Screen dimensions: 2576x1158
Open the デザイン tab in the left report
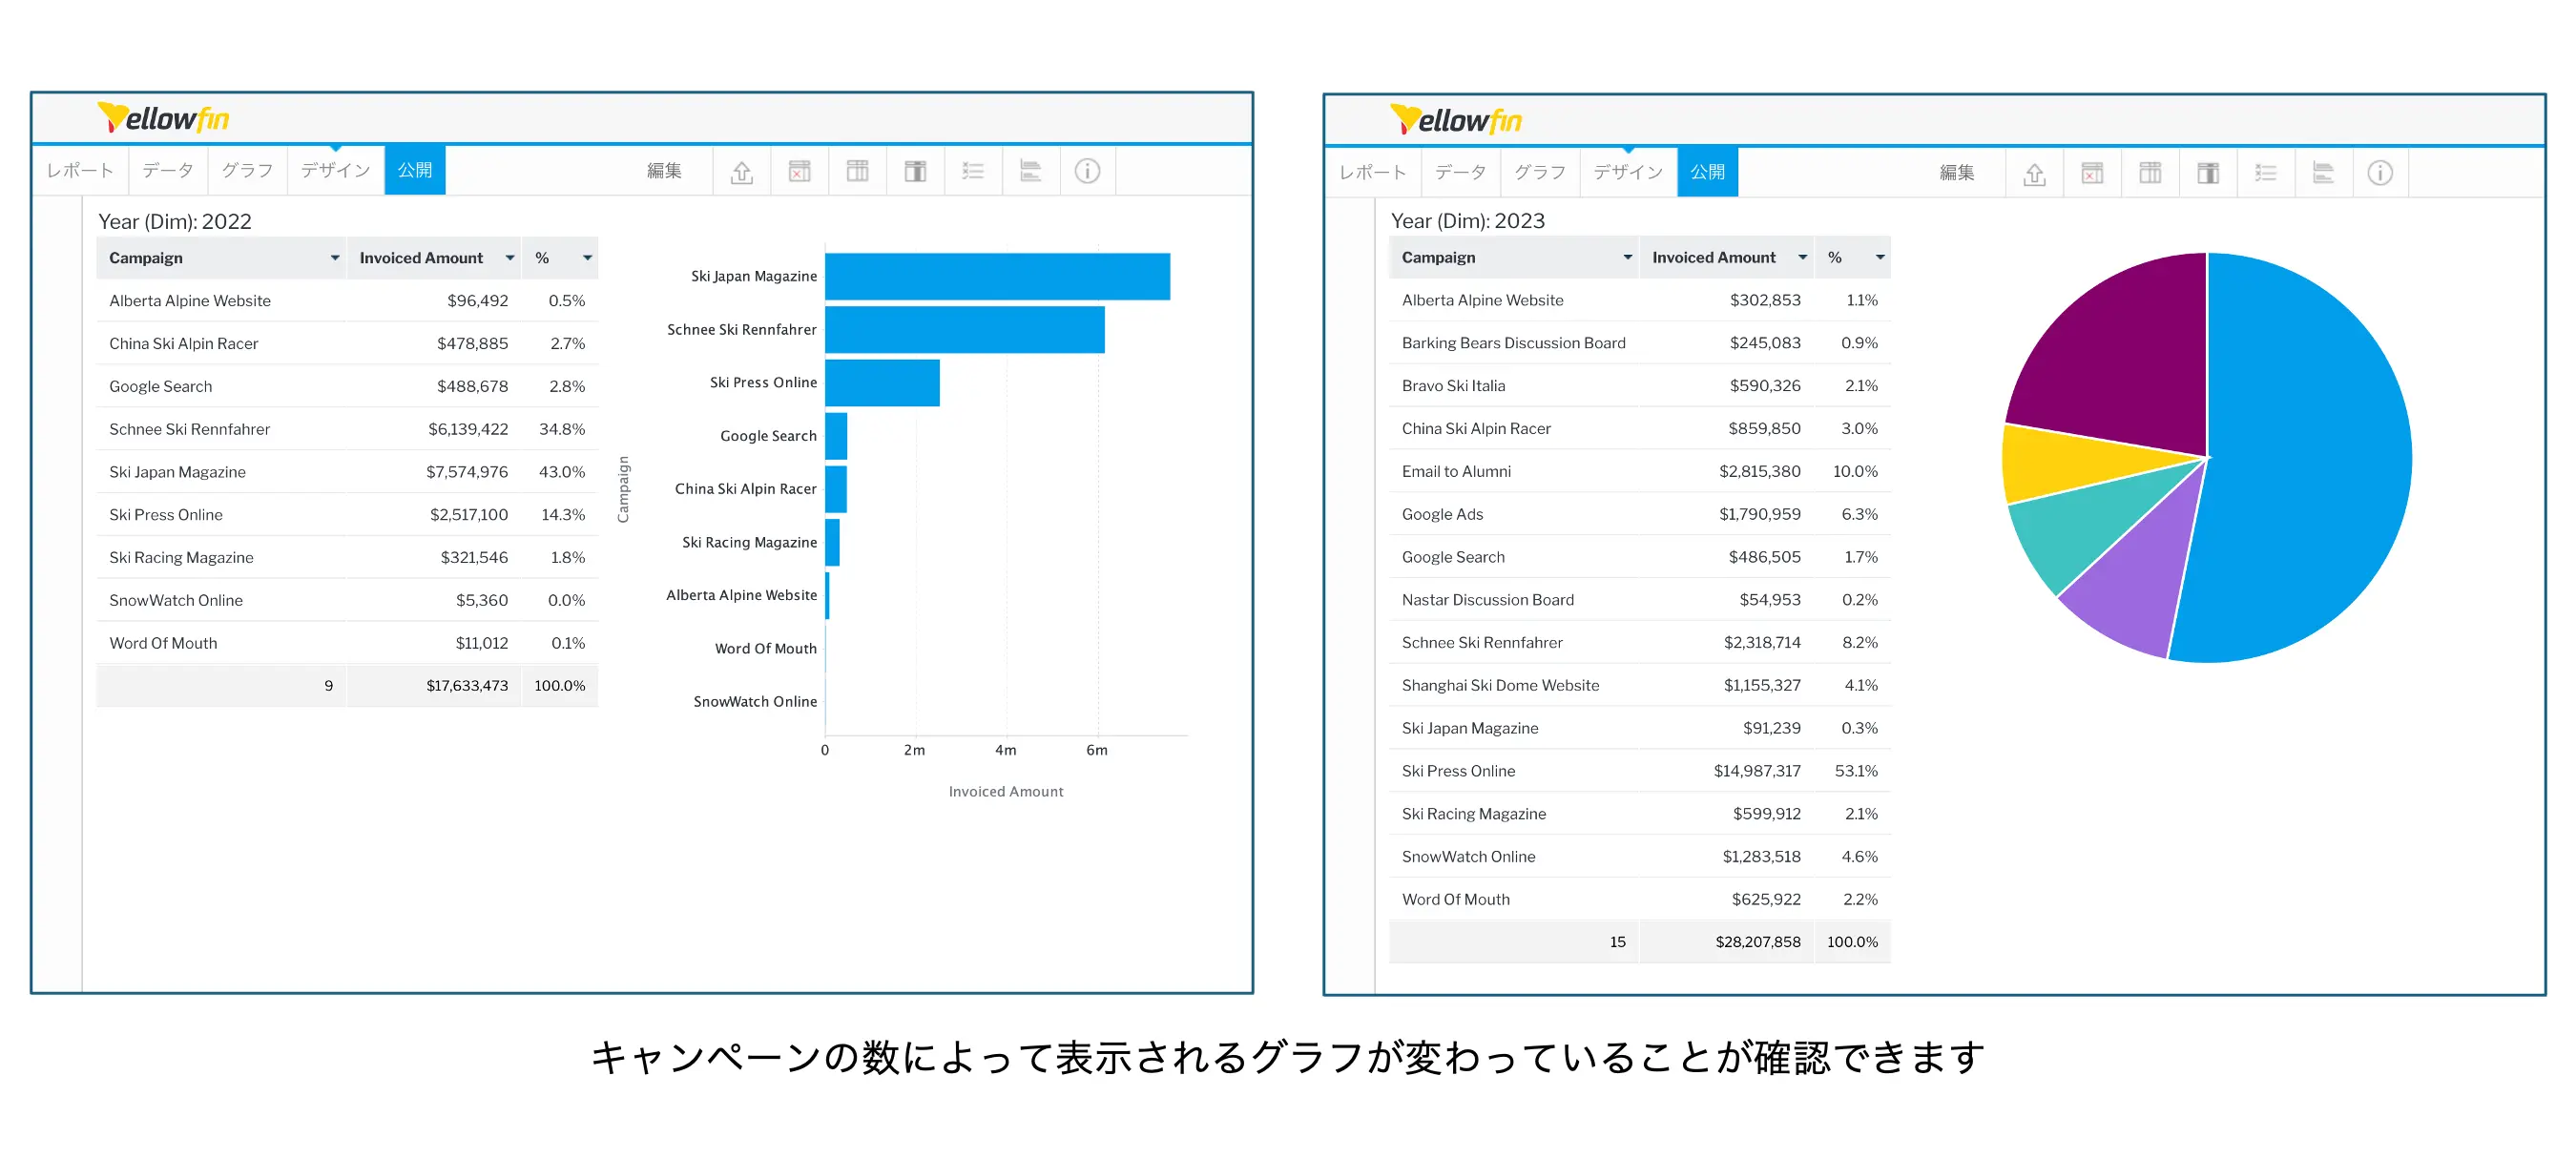(x=335, y=171)
